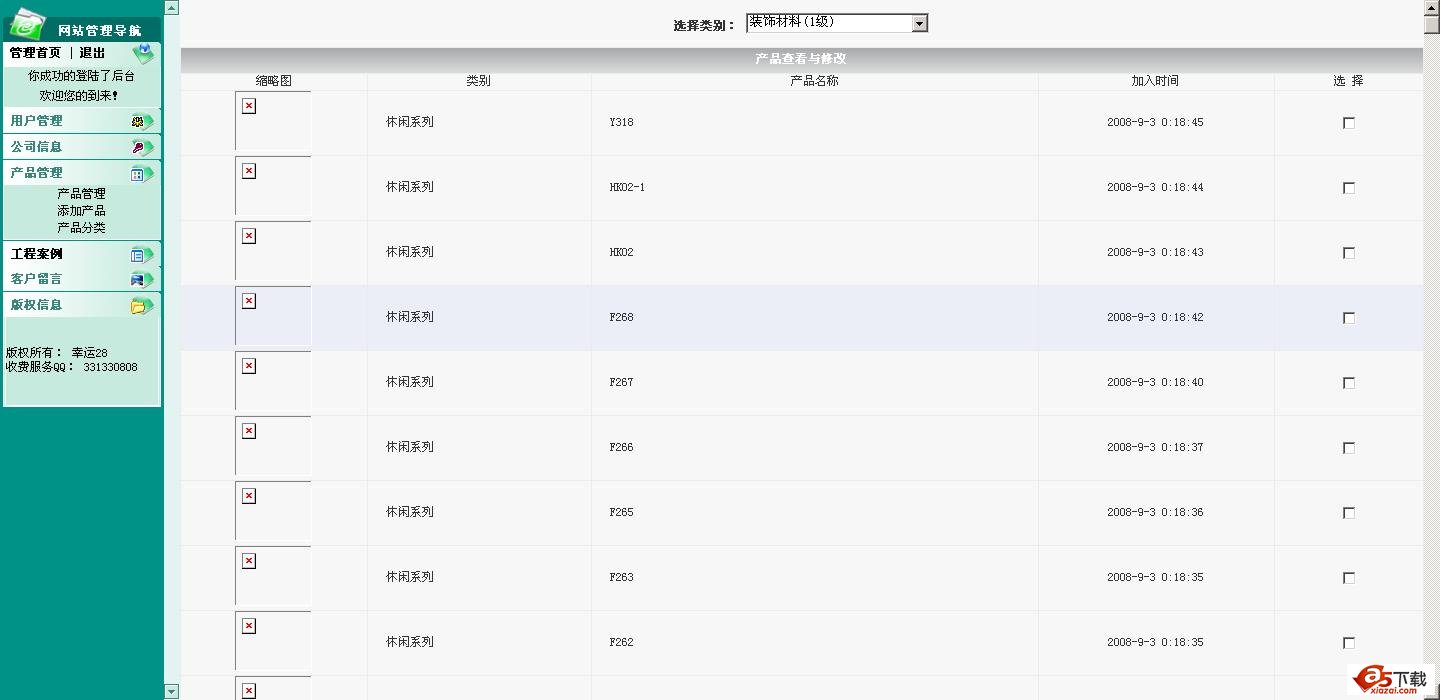This screenshot has height=700, width=1440.
Task: Click the 退出 logout link
Action: point(92,53)
